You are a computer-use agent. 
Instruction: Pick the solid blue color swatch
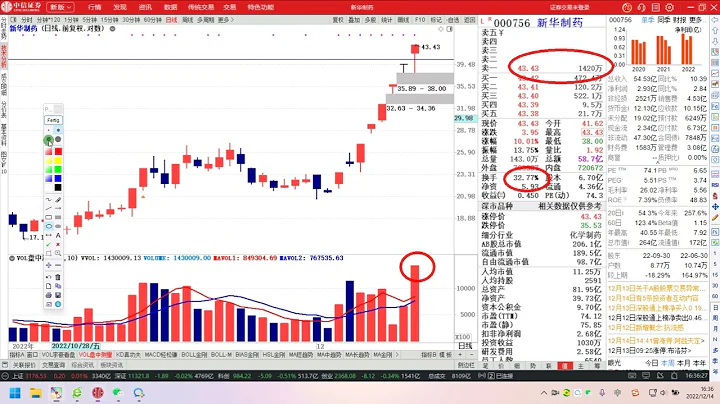coord(58,178)
